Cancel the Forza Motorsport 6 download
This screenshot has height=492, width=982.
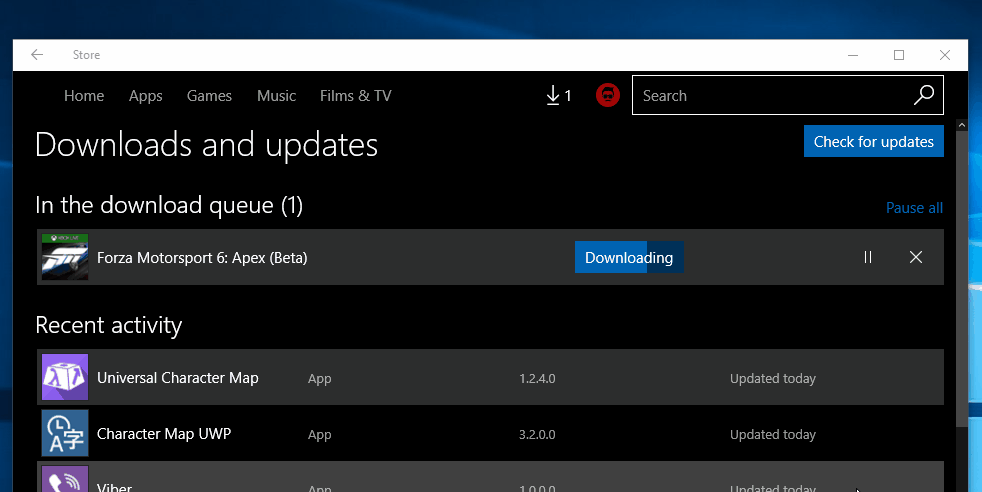coord(916,257)
